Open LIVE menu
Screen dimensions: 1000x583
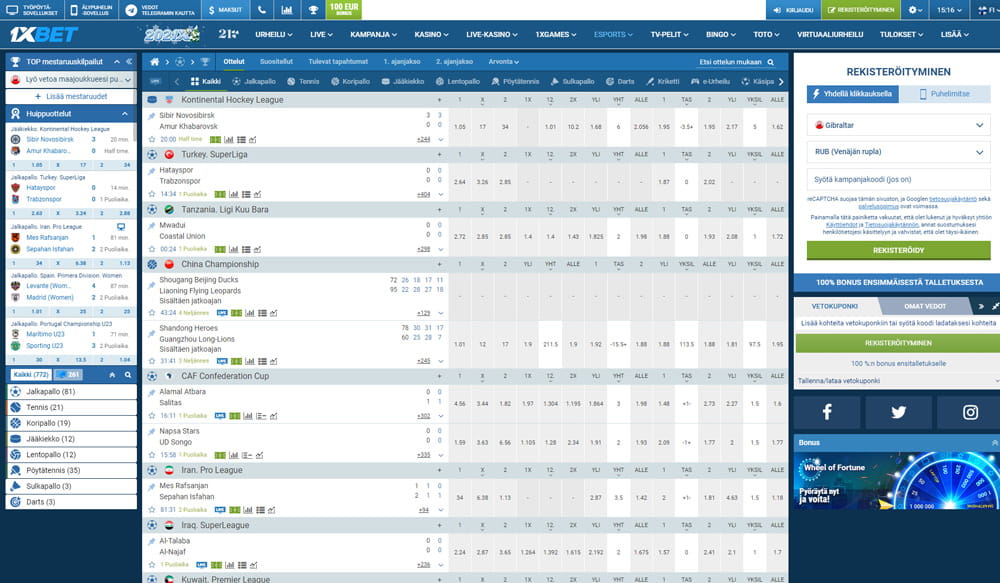pyautogui.click(x=321, y=34)
